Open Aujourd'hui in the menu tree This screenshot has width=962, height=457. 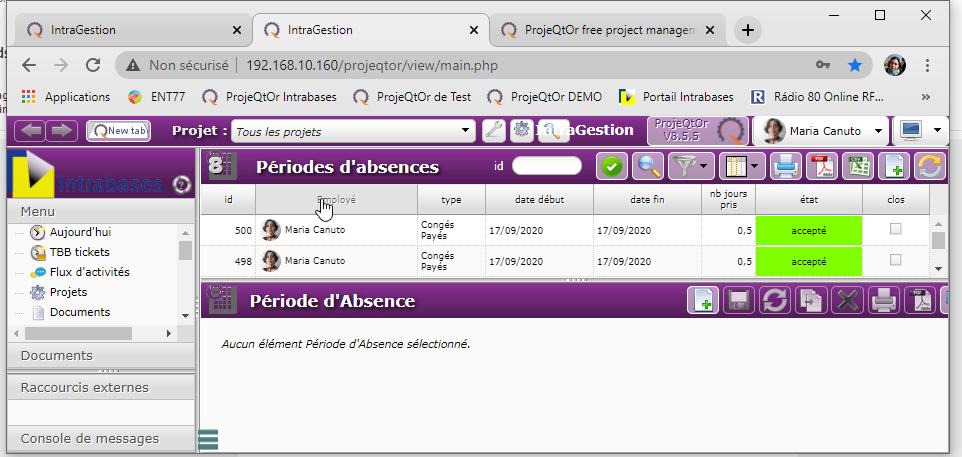point(80,232)
